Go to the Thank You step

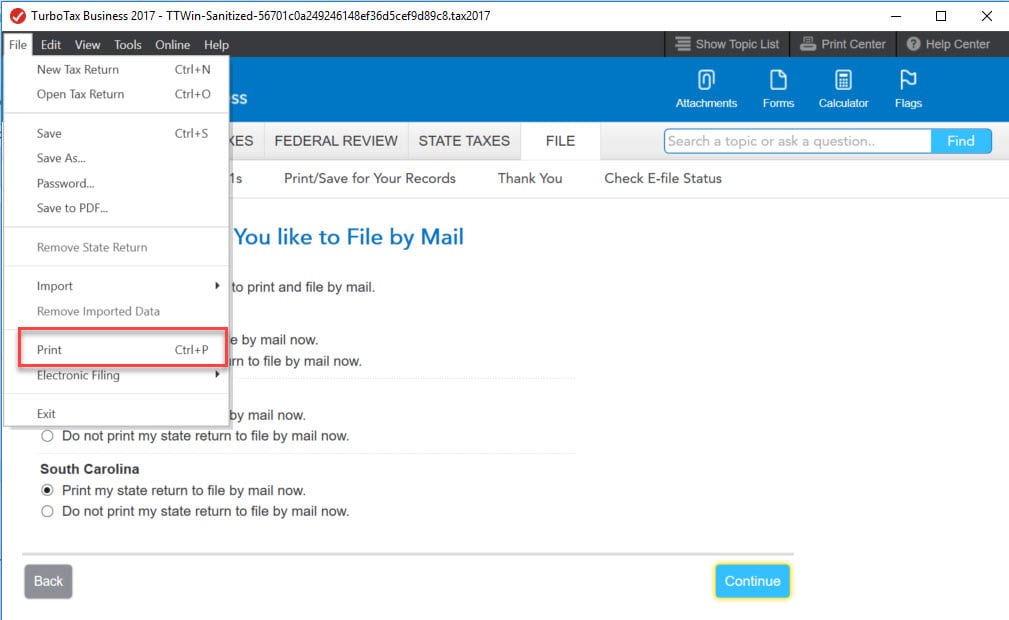[x=530, y=178]
